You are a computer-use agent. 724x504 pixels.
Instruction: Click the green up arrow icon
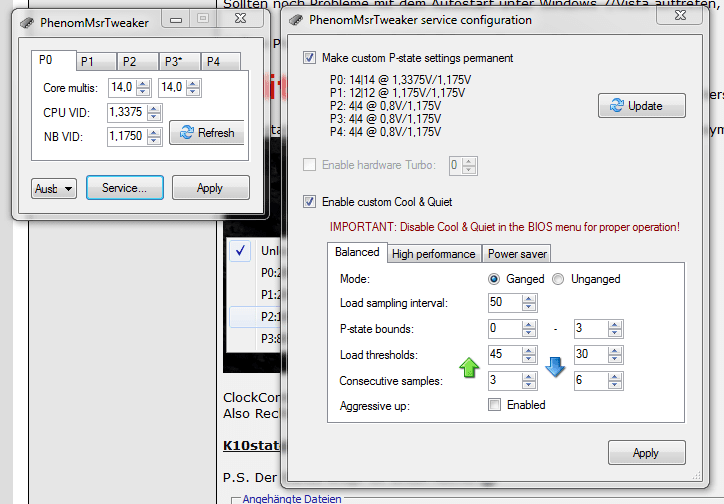469,367
